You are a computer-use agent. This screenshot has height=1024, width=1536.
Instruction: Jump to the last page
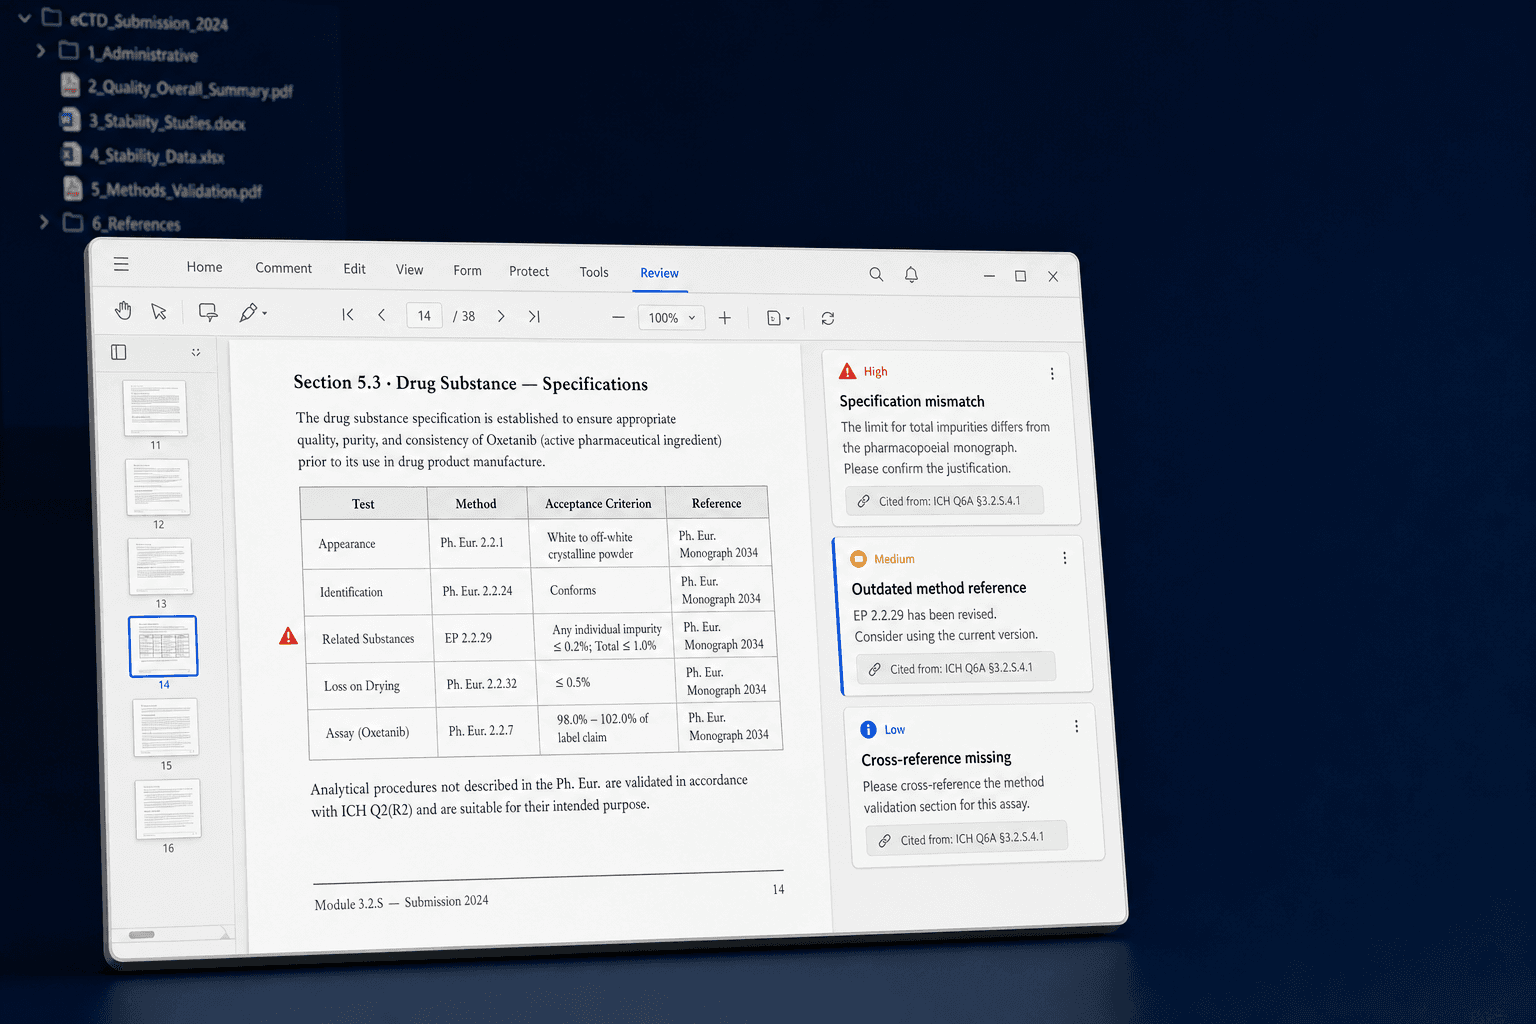click(x=534, y=316)
